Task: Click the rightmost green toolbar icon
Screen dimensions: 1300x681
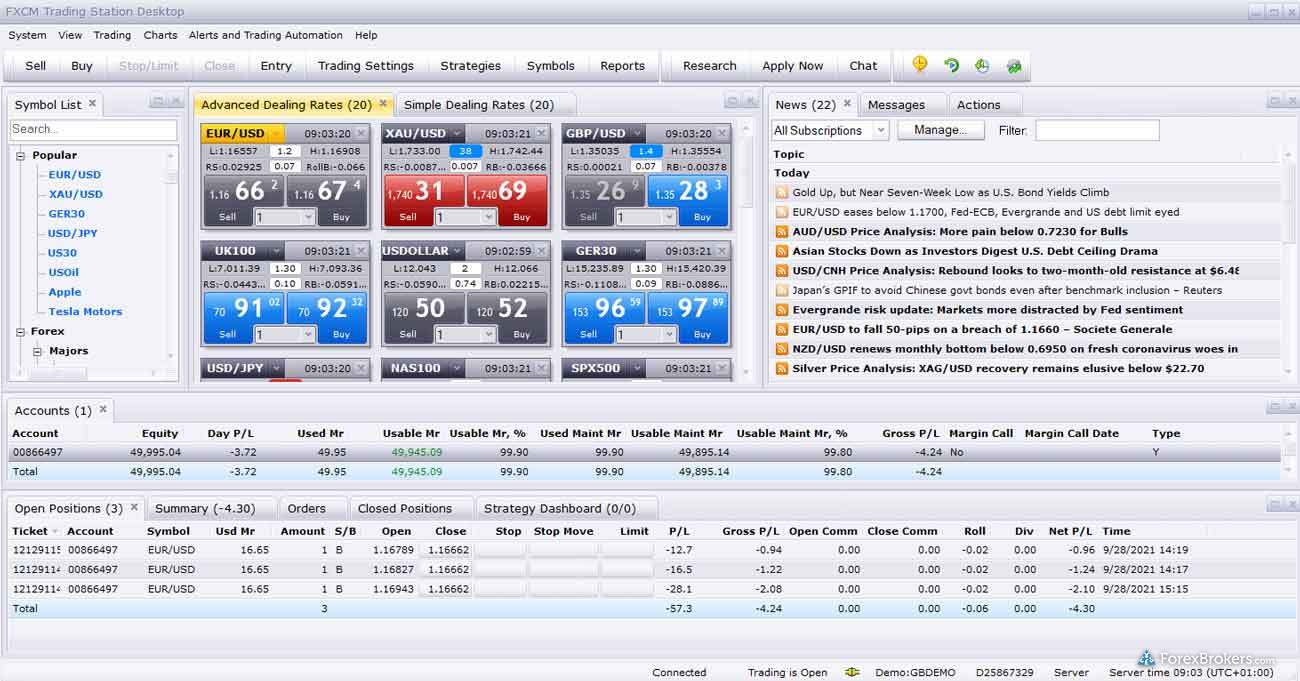Action: (1013, 65)
